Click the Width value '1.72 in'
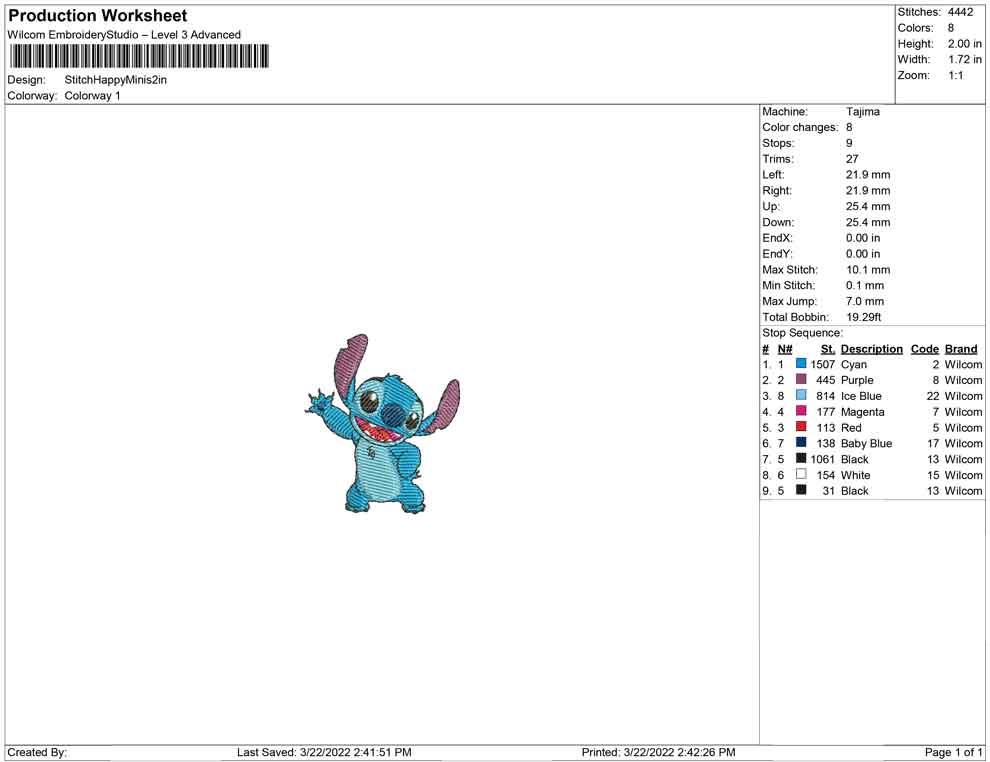This screenshot has width=990, height=762. tap(965, 59)
